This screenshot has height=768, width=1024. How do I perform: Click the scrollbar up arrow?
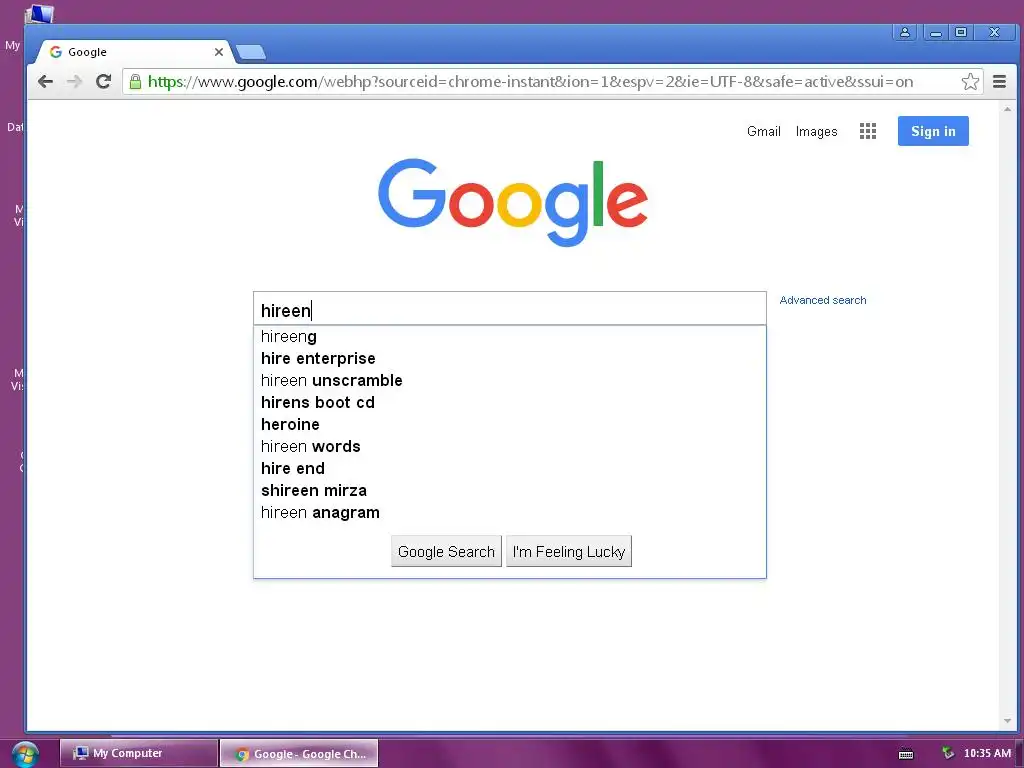pos(1007,109)
